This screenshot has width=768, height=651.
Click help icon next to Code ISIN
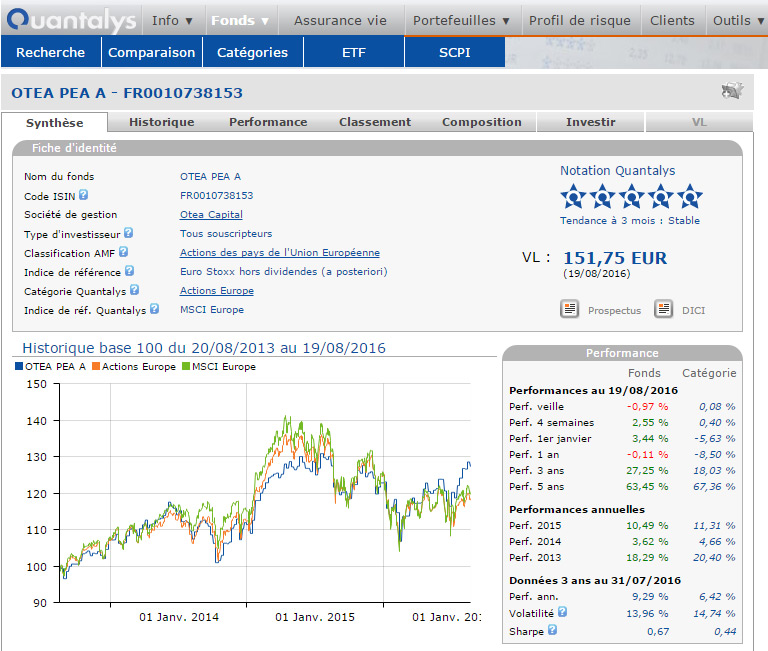point(84,196)
